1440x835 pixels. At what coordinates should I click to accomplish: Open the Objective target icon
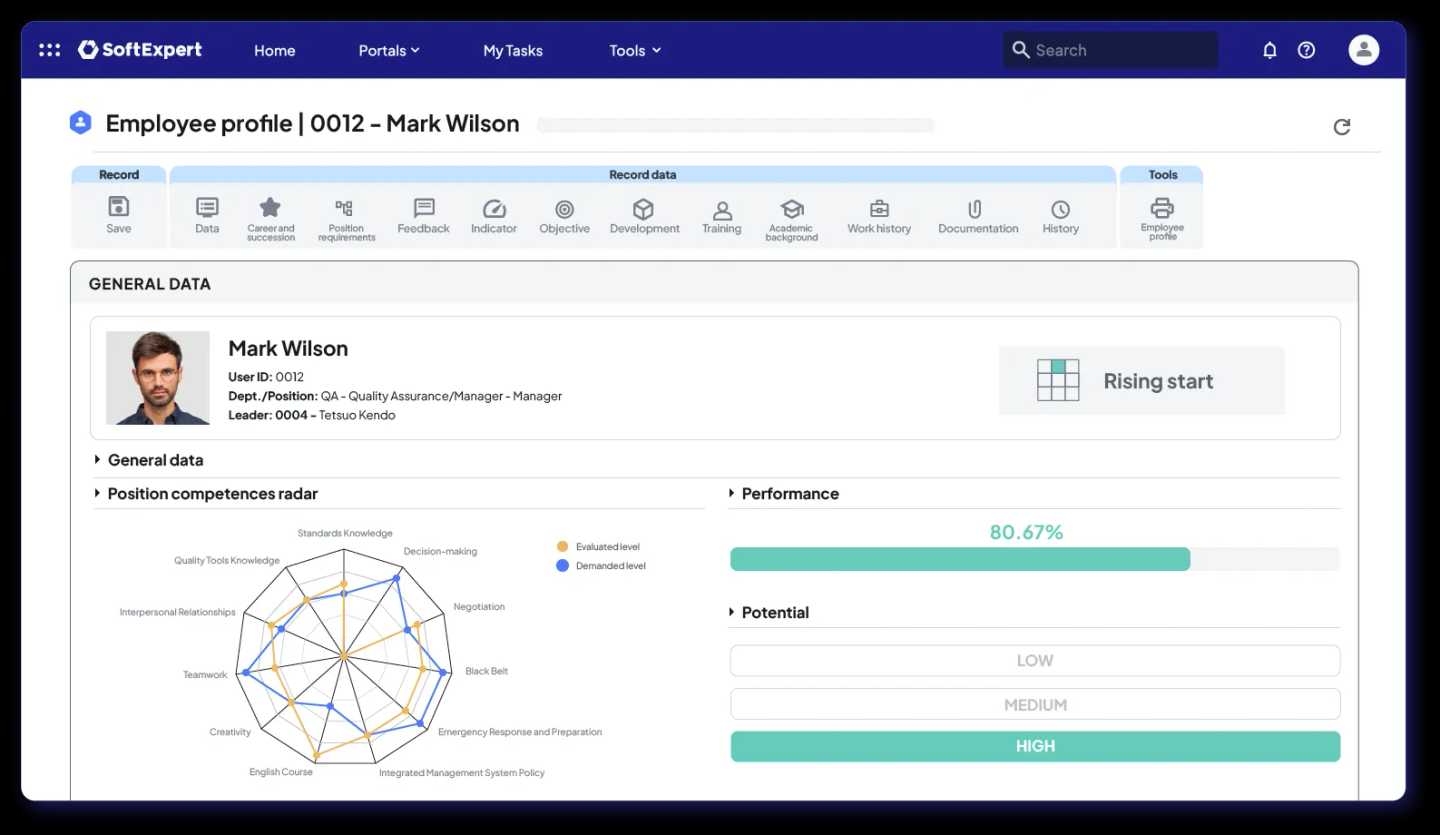point(564,209)
